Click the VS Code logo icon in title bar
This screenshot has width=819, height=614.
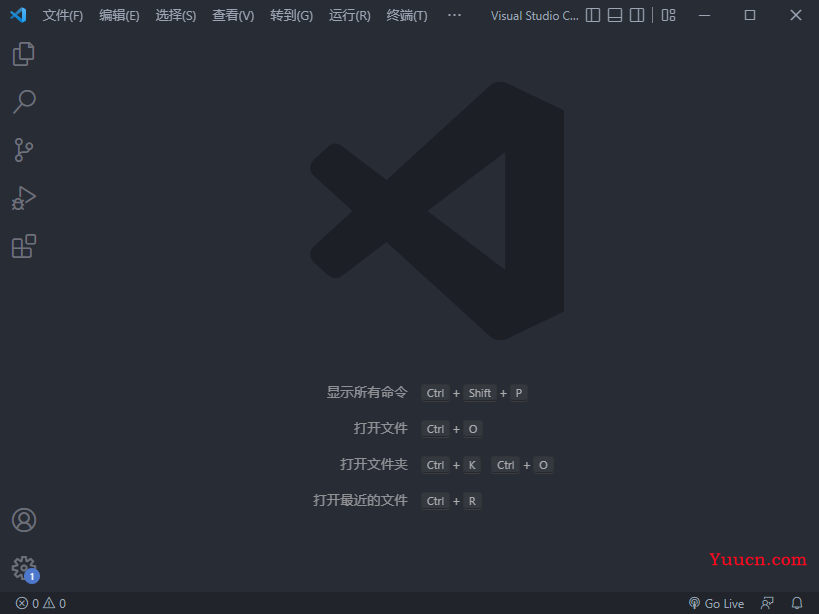[x=18, y=15]
